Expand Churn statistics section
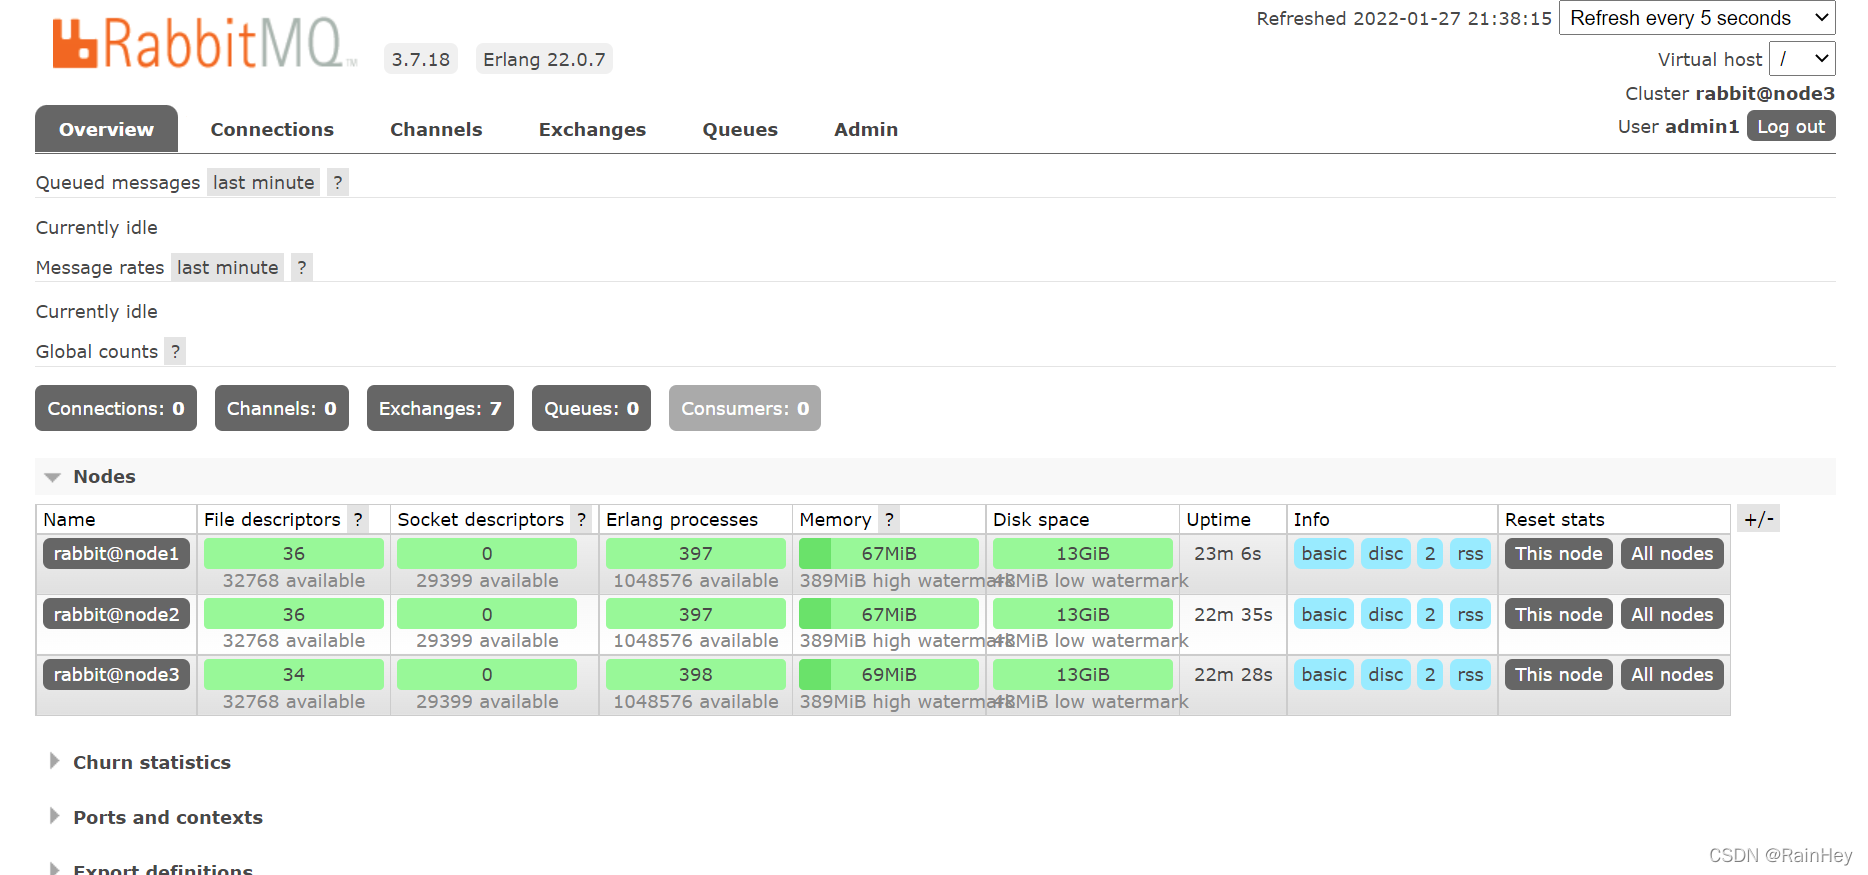This screenshot has width=1868, height=875. (151, 762)
